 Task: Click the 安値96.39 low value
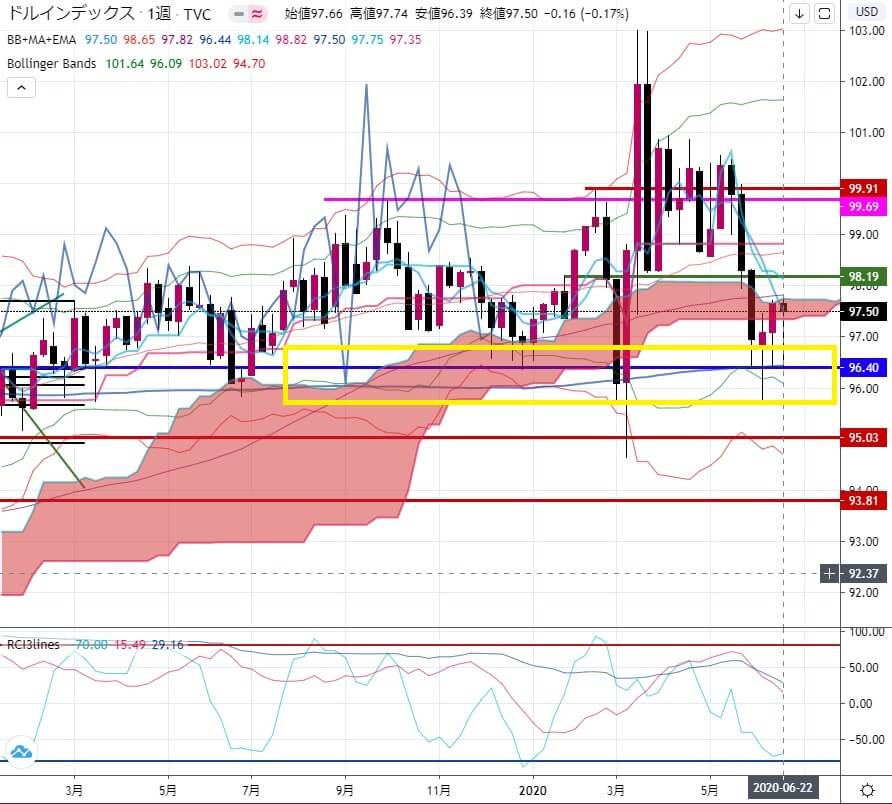[x=444, y=14]
